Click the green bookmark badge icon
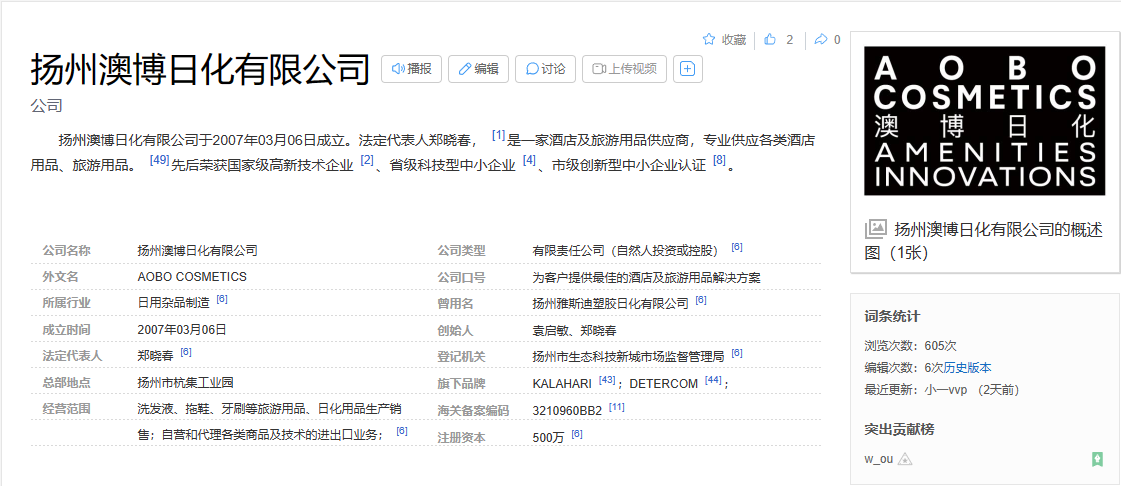 click(1097, 459)
